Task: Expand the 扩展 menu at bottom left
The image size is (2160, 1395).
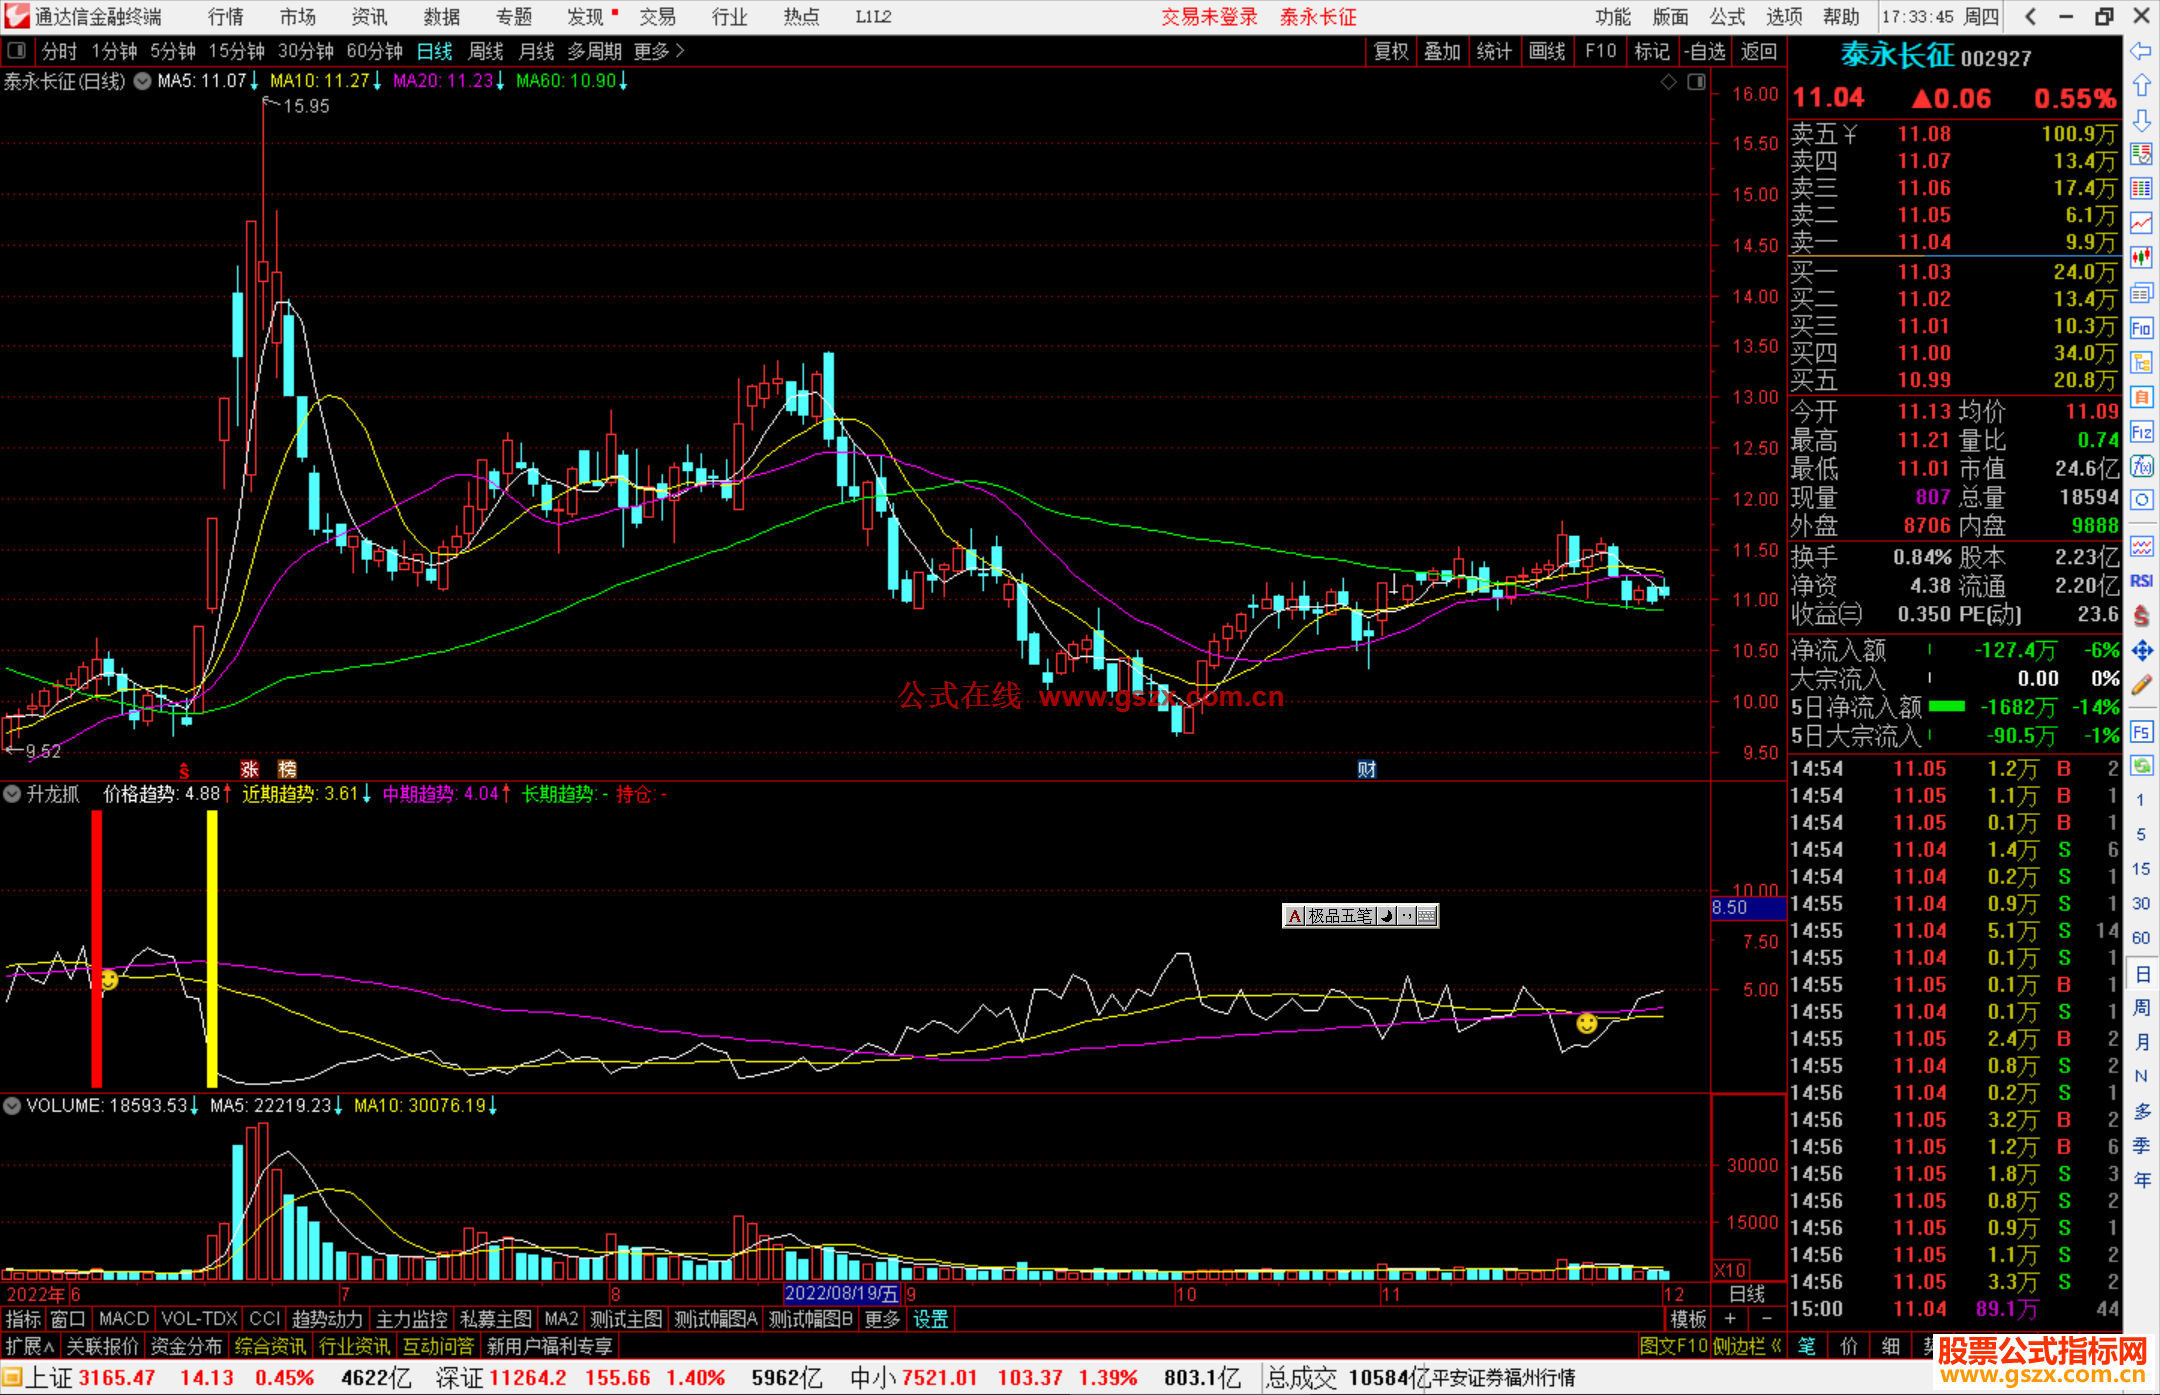Action: [x=30, y=1346]
